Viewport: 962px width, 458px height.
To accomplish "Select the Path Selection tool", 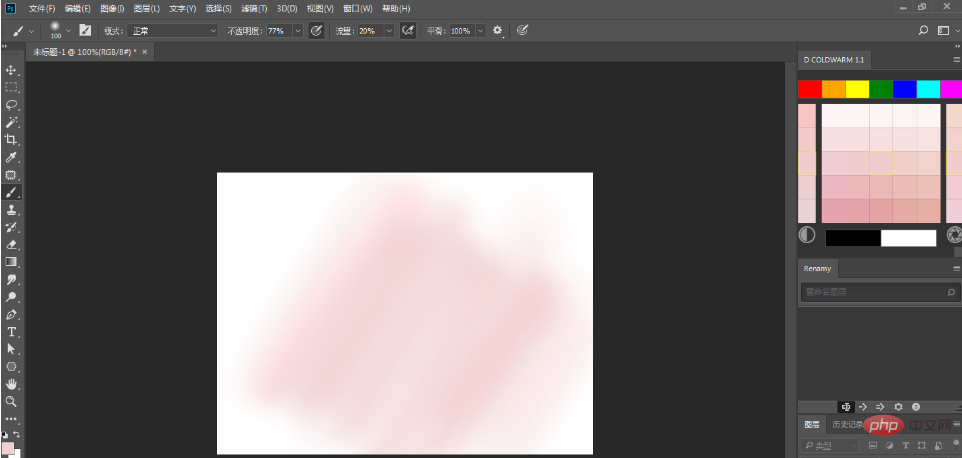I will (x=11, y=349).
